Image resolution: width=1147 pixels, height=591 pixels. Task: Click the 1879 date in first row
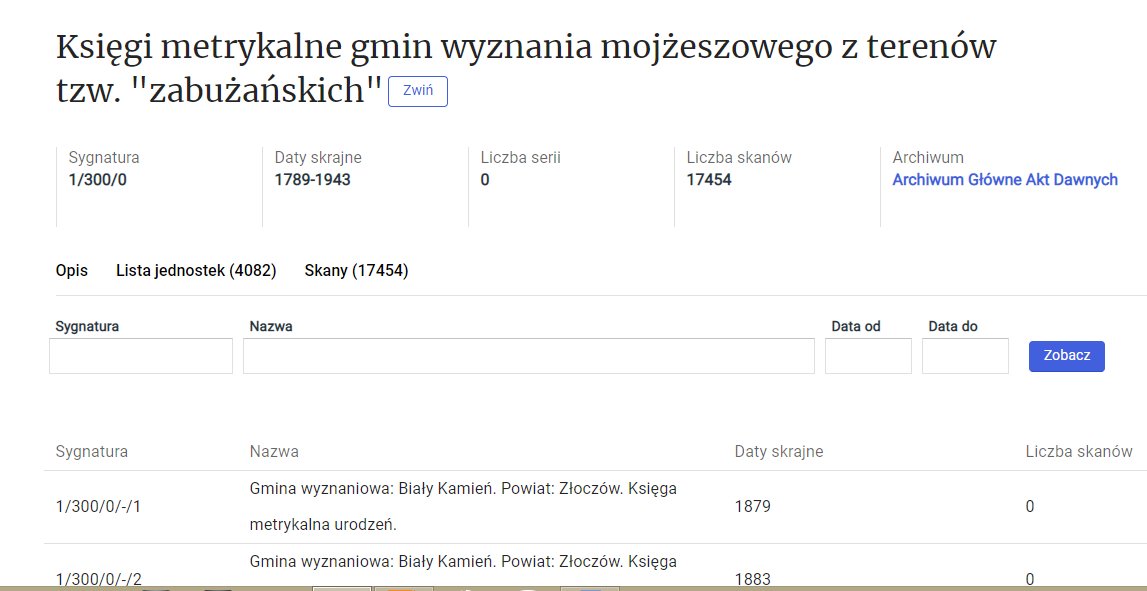[752, 506]
